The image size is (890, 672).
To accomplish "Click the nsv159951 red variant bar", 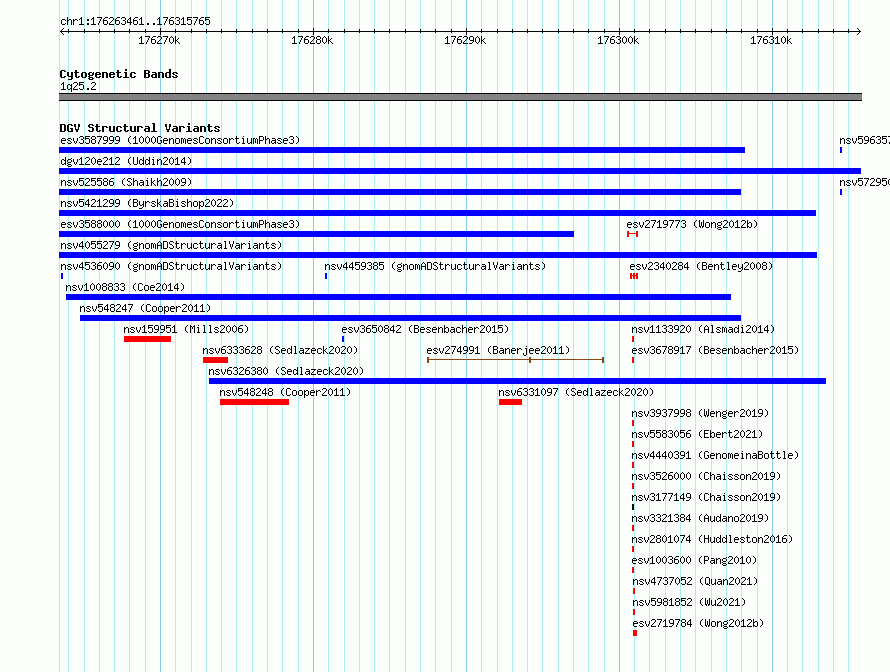I will point(148,339).
